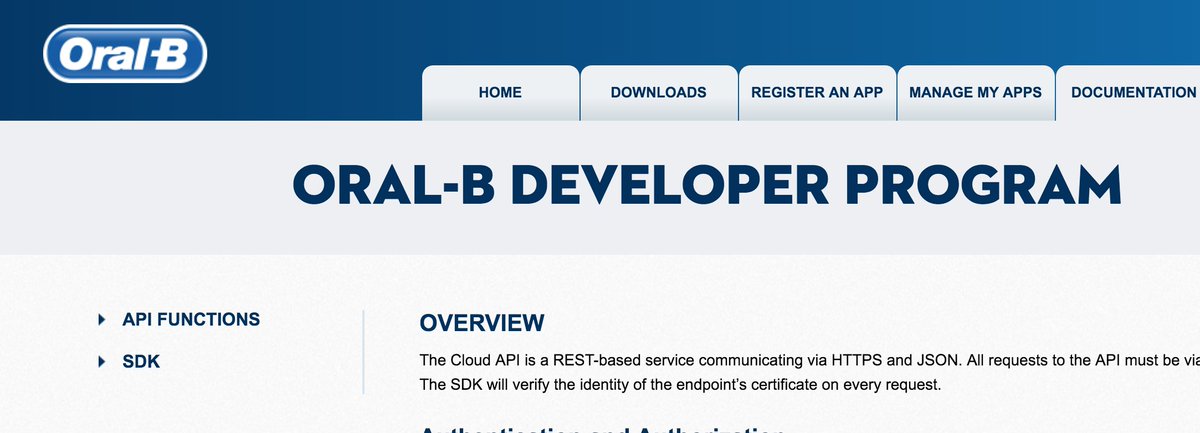Go to REGISTER AN APP tab
The image size is (1200, 433).
(817, 93)
